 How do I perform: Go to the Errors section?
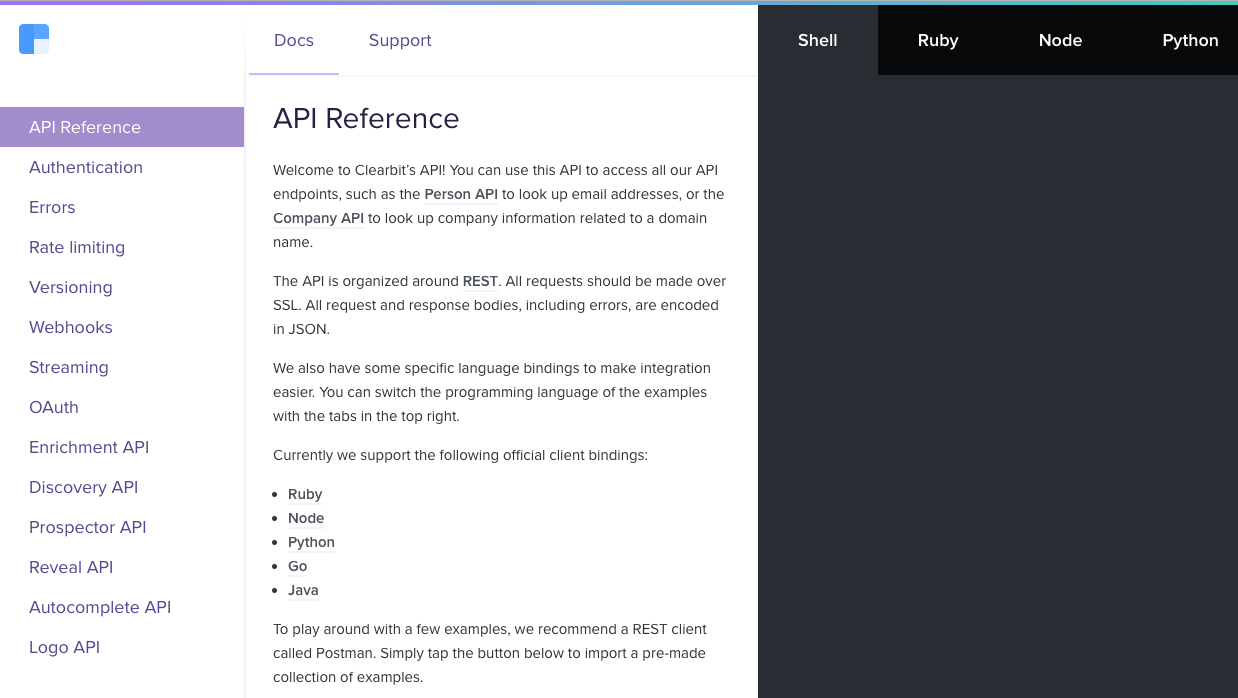click(52, 207)
